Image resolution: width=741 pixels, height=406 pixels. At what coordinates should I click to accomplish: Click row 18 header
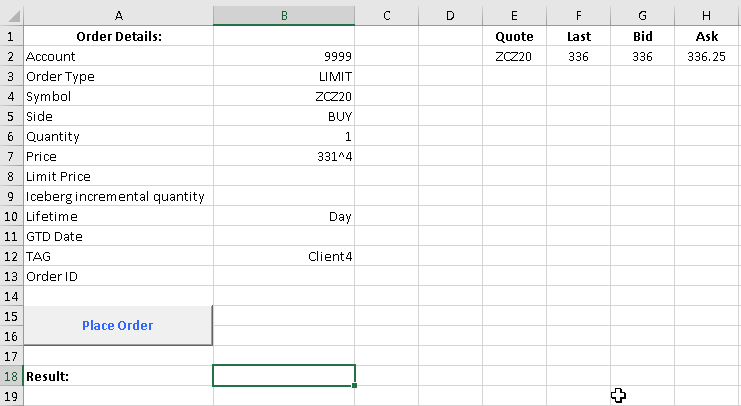point(10,376)
